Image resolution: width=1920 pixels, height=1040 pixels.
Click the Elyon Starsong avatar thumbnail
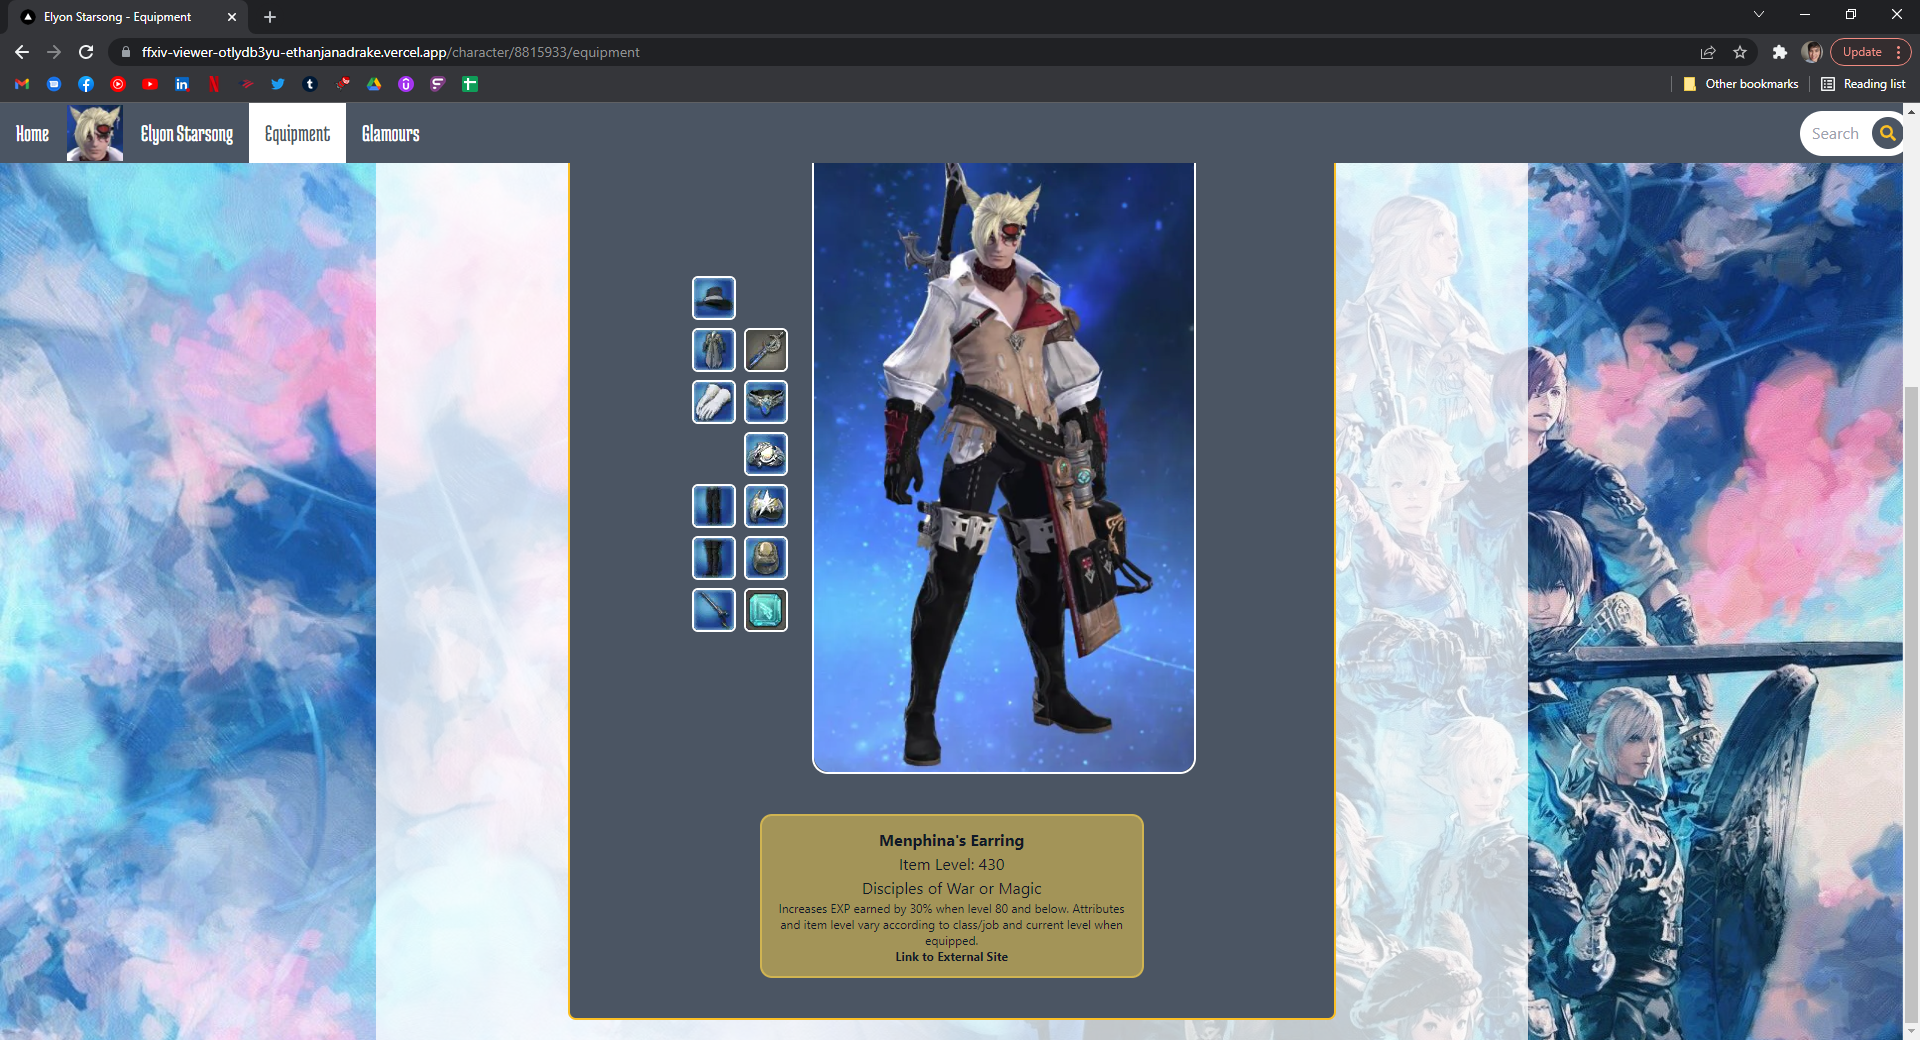(x=95, y=133)
